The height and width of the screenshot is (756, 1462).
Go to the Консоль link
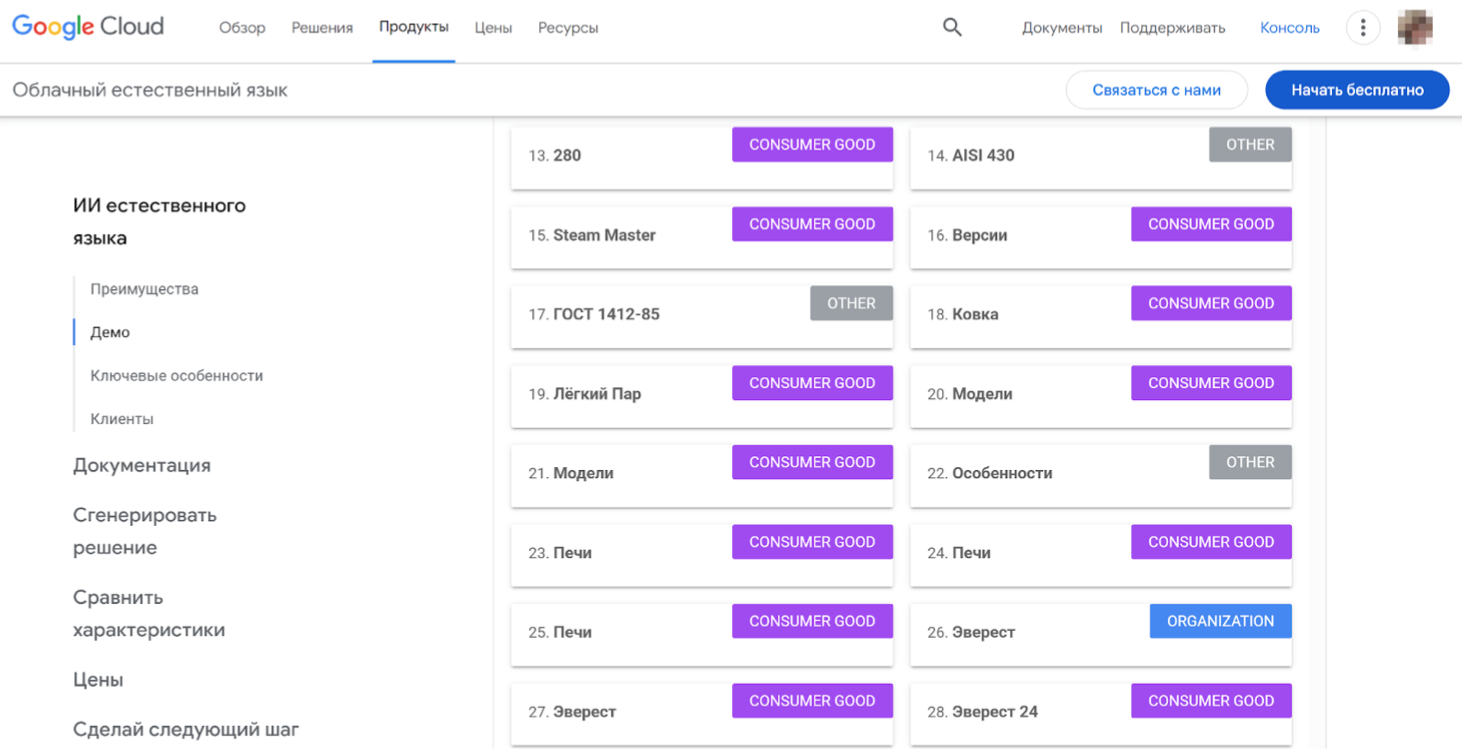pos(1289,28)
